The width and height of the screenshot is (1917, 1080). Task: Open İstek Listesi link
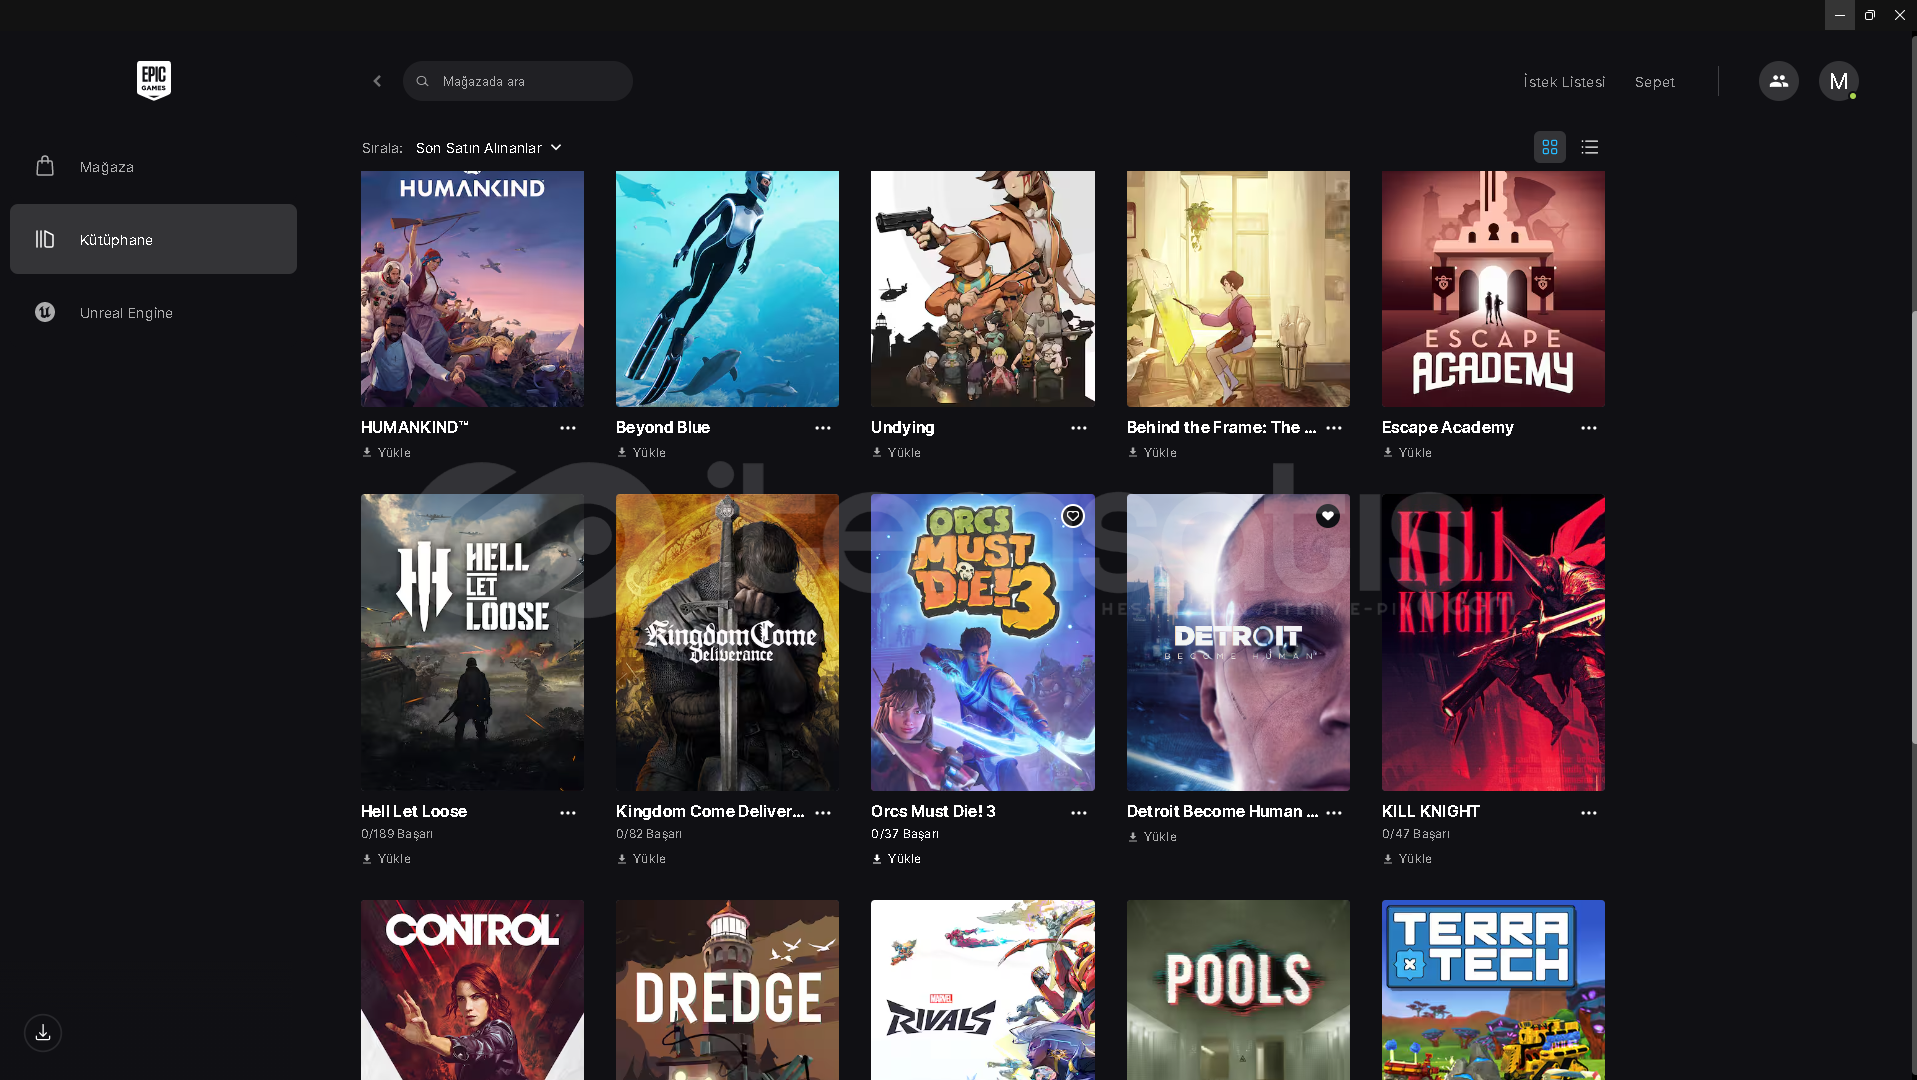1564,82
